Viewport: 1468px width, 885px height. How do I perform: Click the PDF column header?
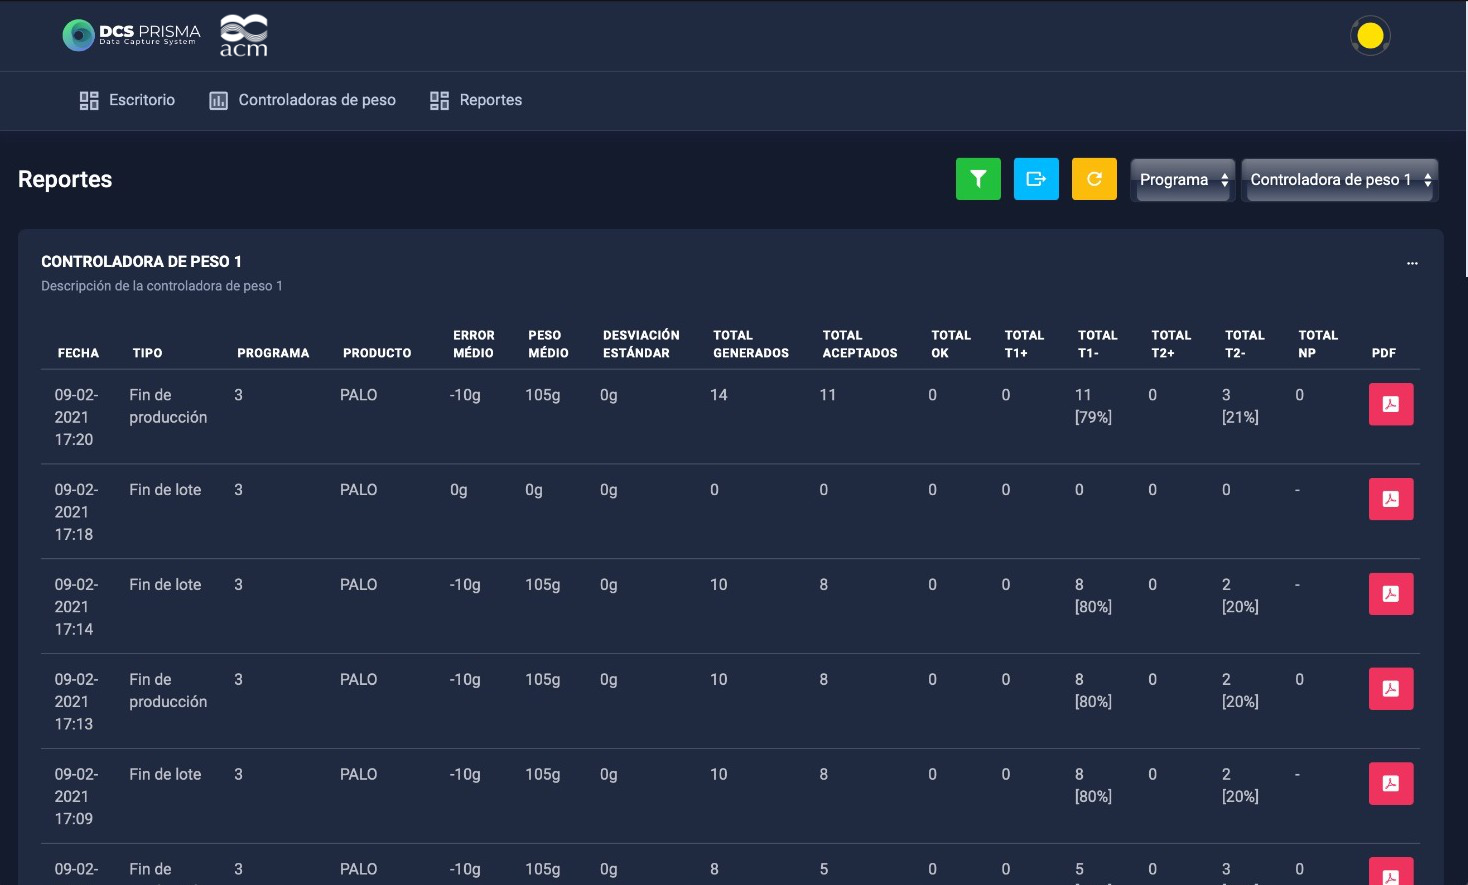1384,353
